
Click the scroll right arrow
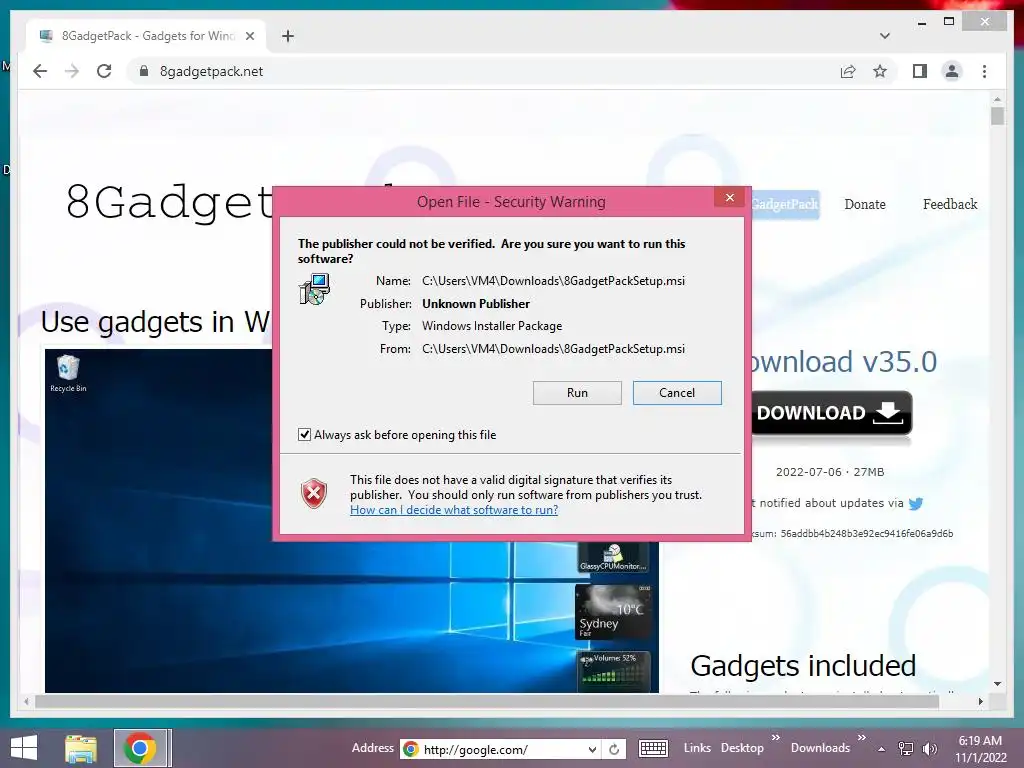980,701
